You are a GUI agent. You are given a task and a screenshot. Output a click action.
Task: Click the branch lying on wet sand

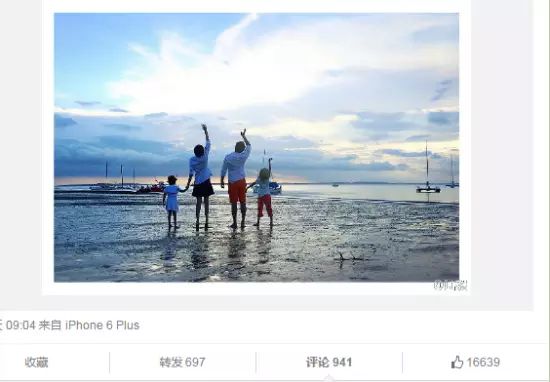pyautogui.click(x=351, y=258)
